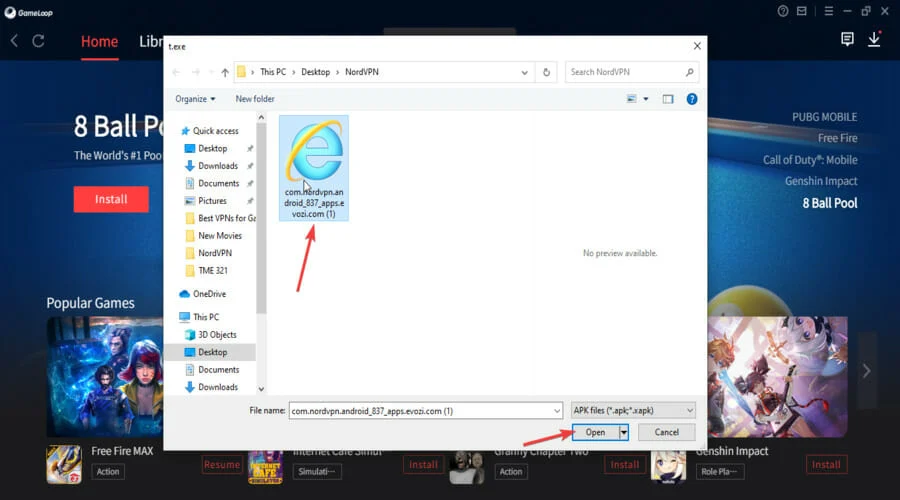The width and height of the screenshot is (900, 500).
Task: Select 8 Ball Pool in banner list
Action: 829,203
